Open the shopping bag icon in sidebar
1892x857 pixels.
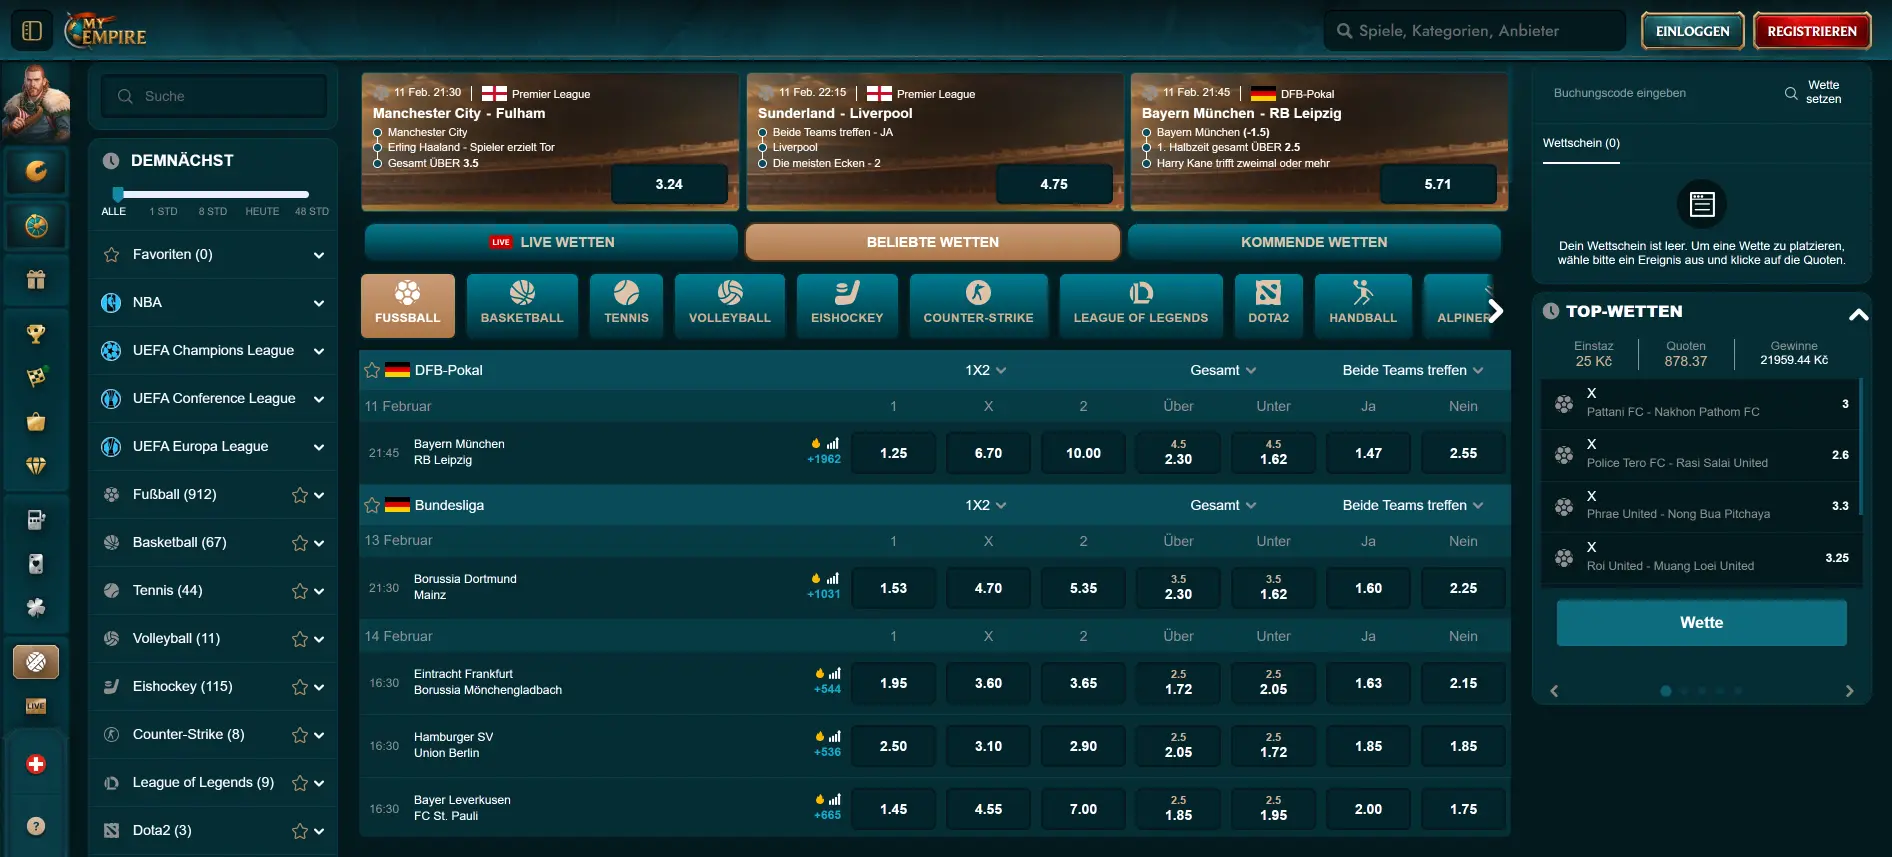pyautogui.click(x=36, y=422)
